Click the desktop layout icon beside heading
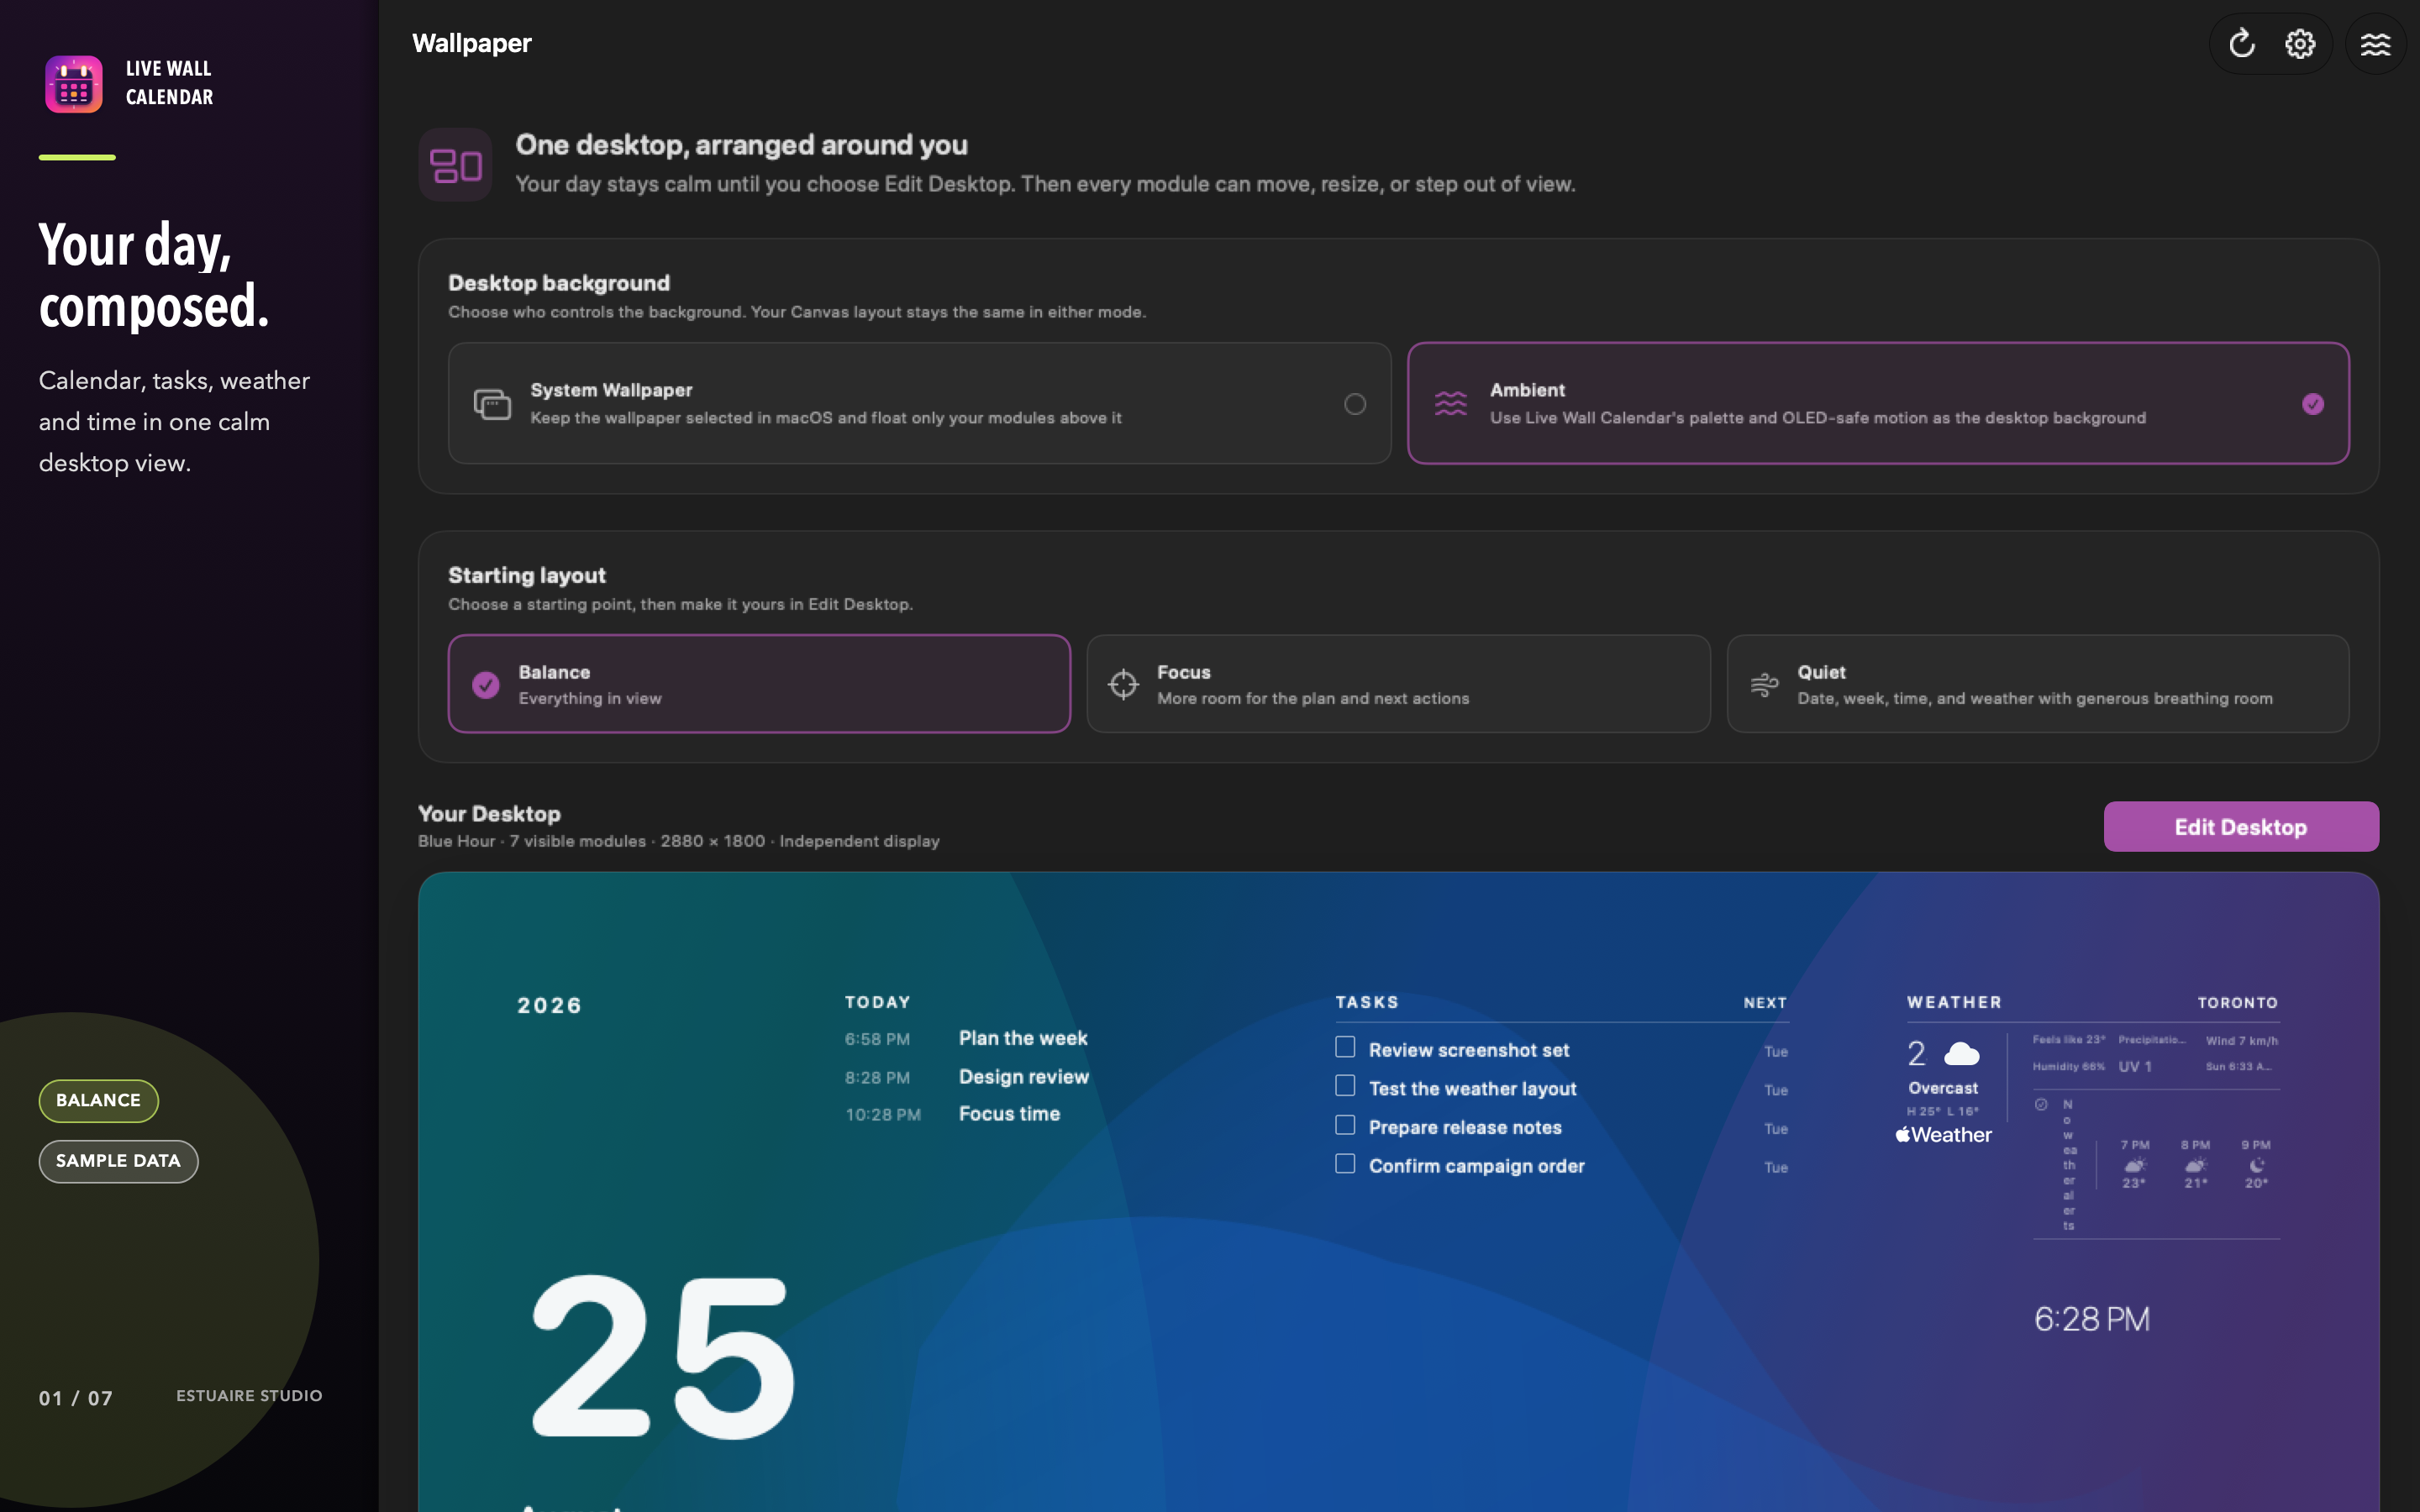Image resolution: width=2420 pixels, height=1512 pixels. [x=455, y=165]
